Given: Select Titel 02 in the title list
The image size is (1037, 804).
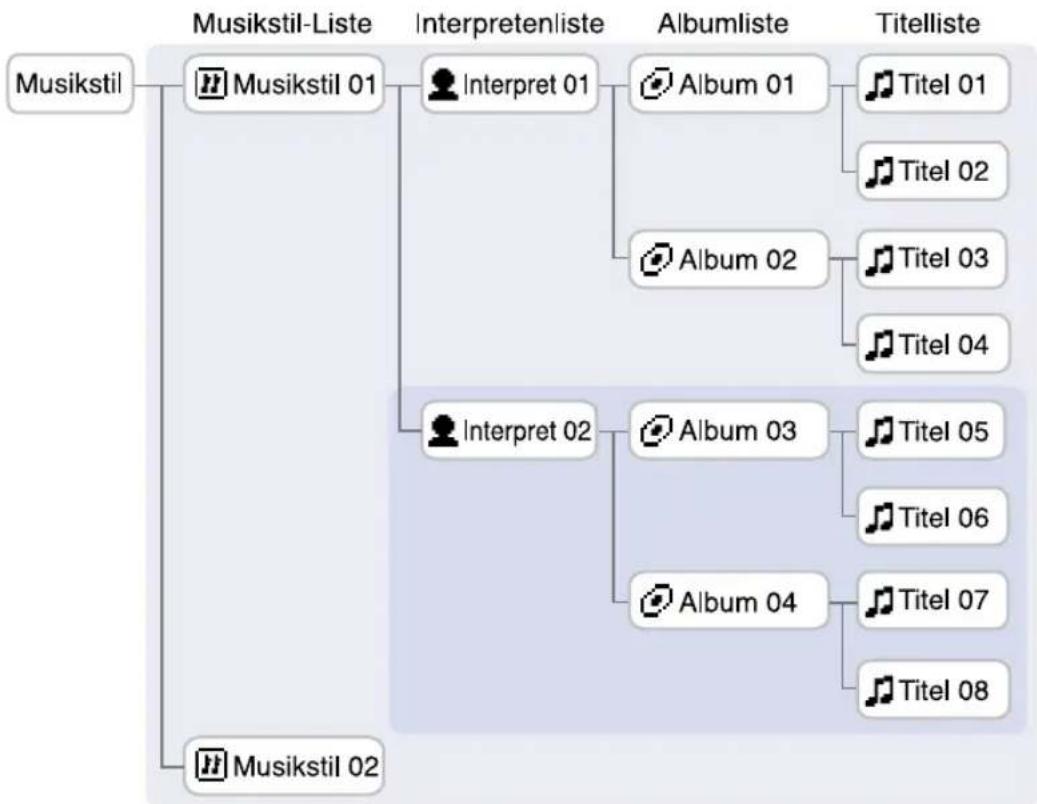Looking at the screenshot, I should point(932,171).
